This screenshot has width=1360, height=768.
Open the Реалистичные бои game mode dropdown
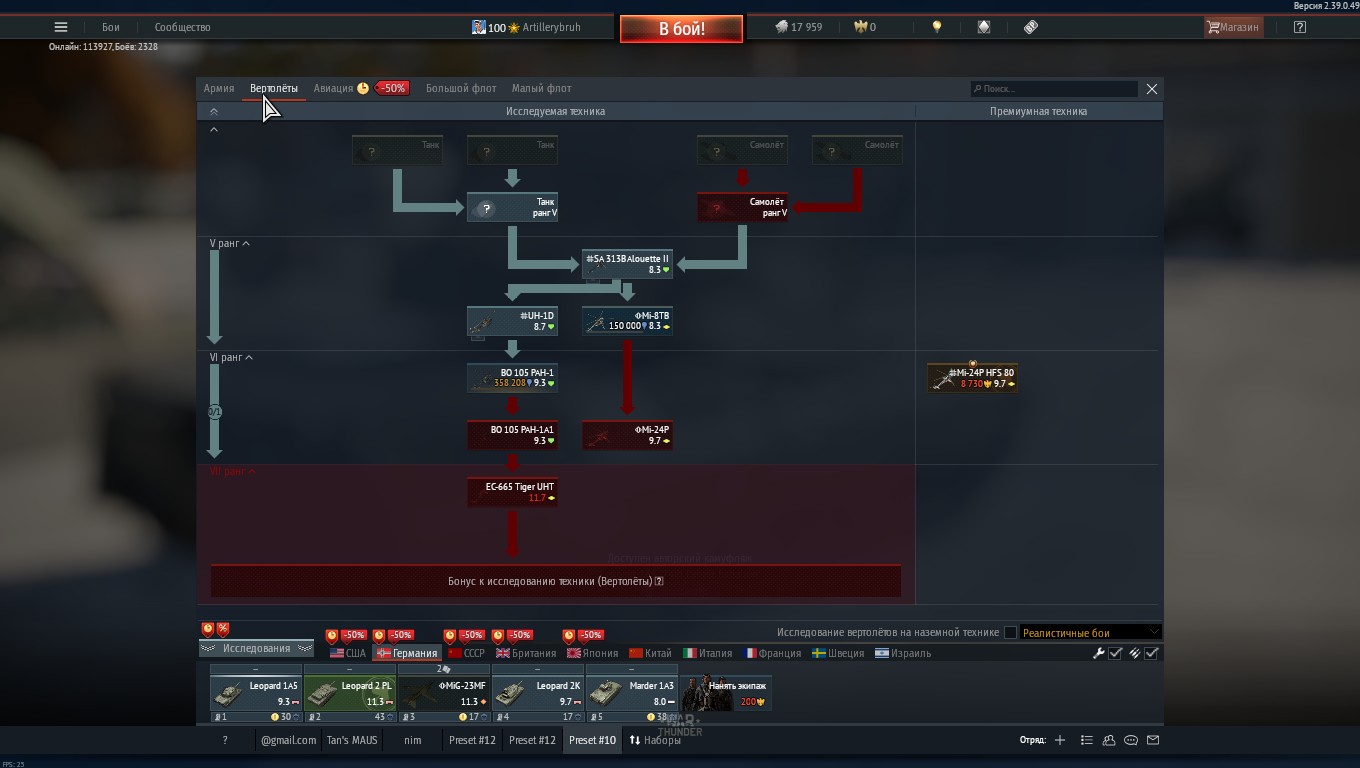click(1091, 632)
